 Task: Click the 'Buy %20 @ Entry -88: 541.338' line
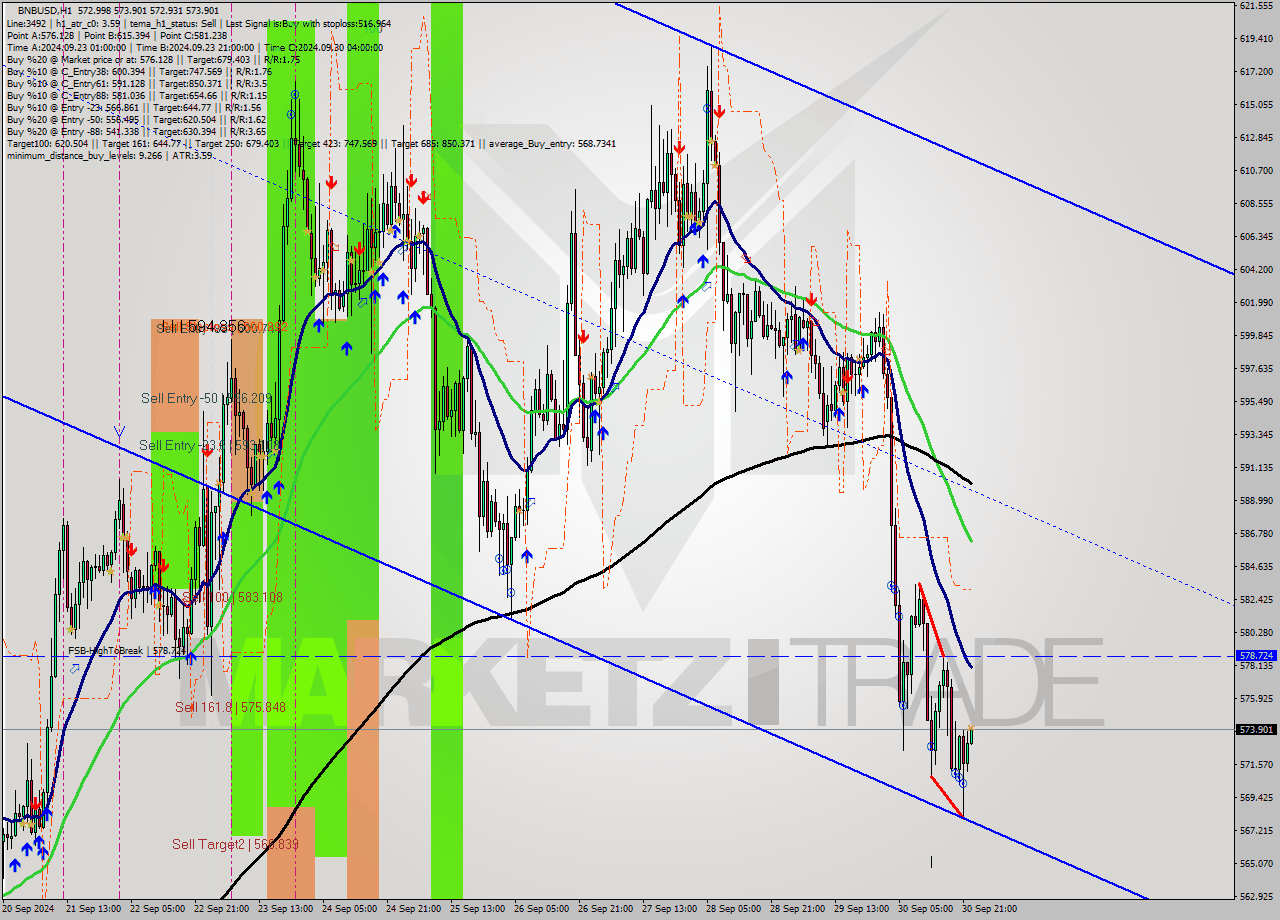coord(136,131)
